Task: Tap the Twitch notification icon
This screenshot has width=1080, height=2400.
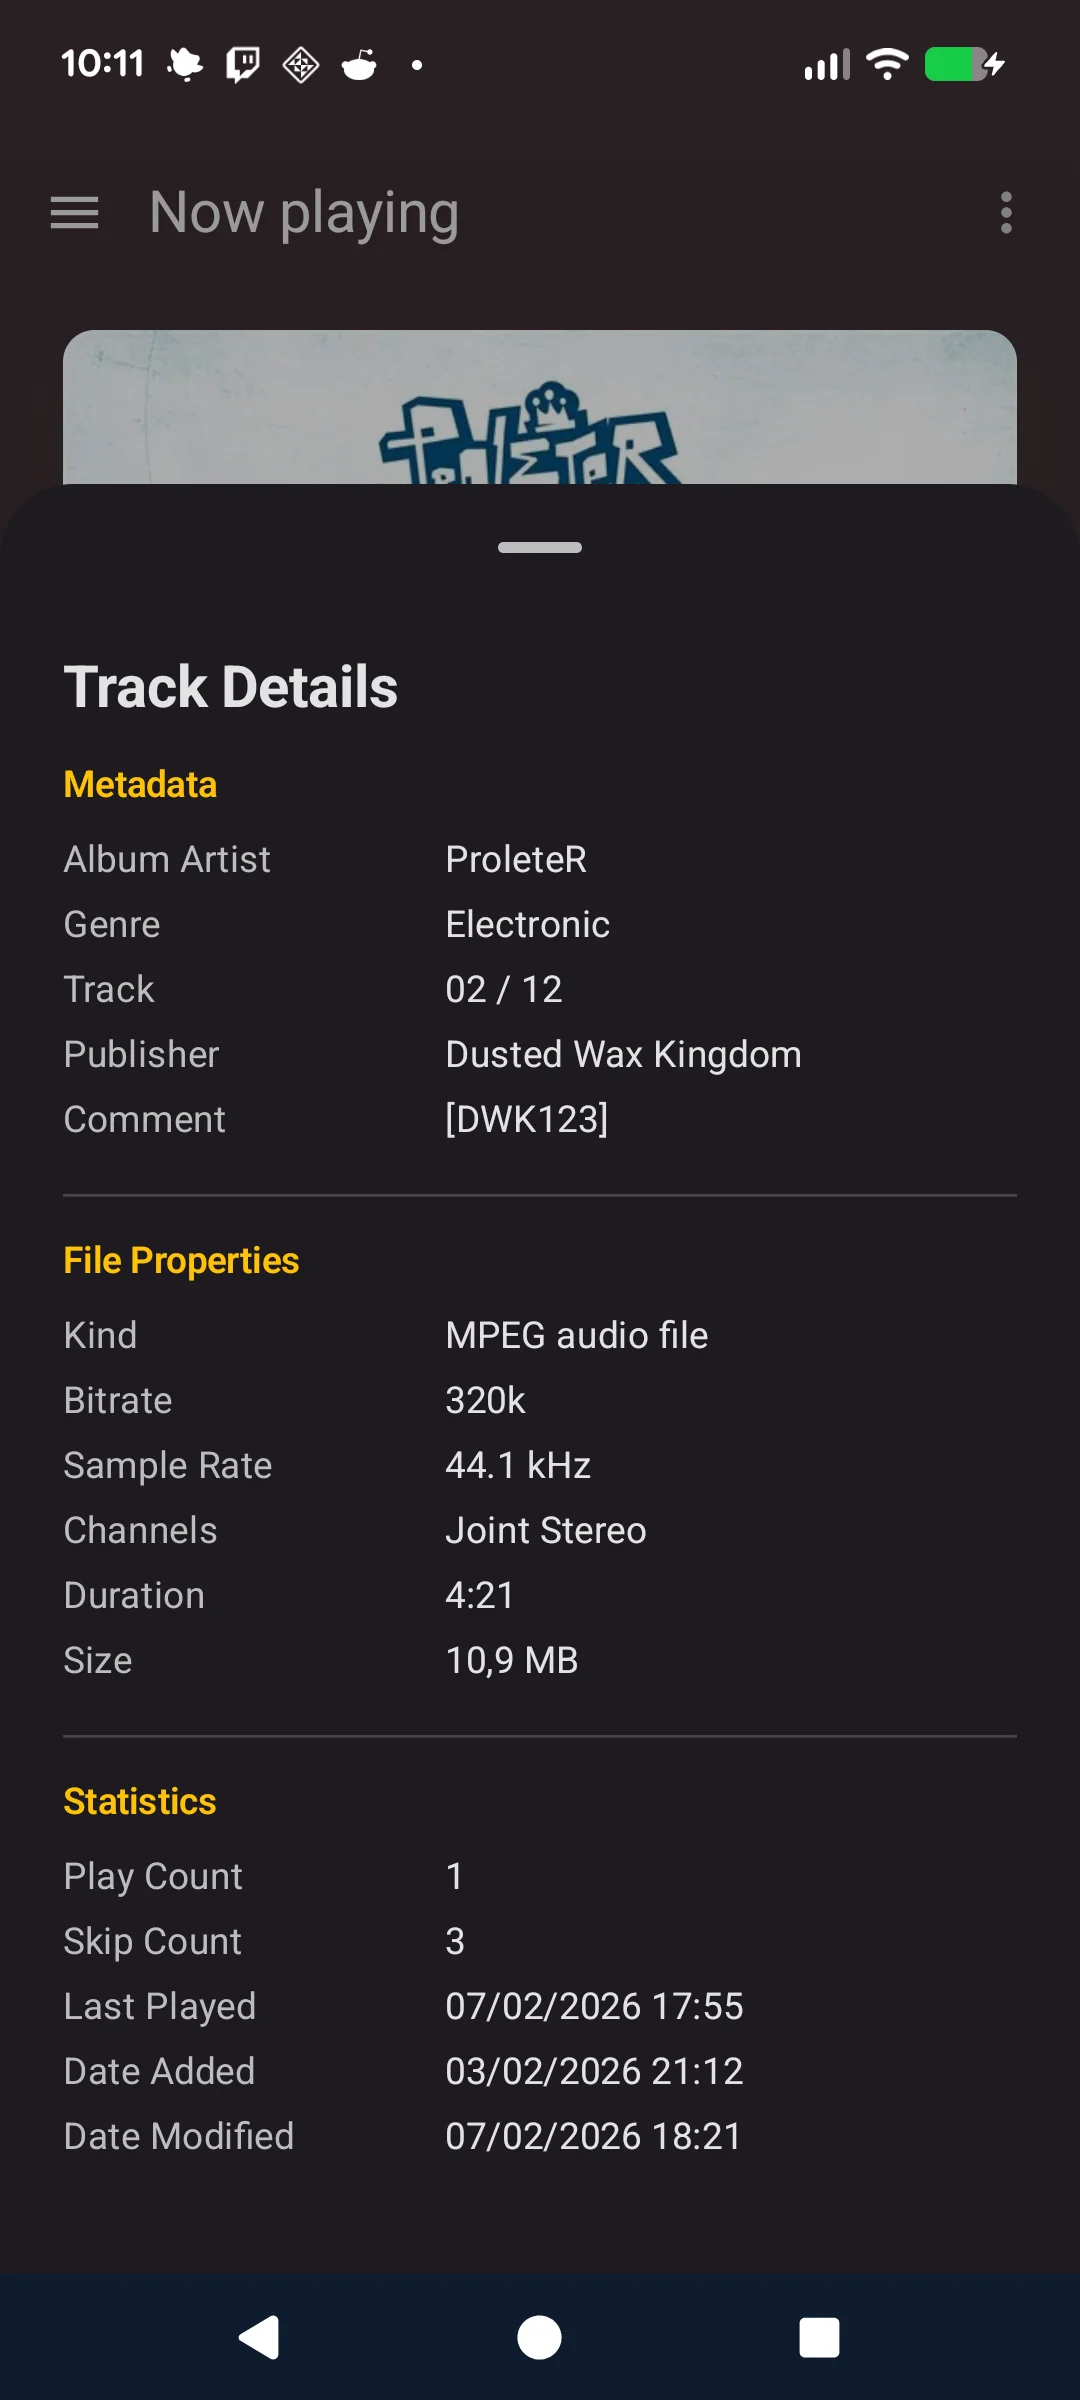Action: pyautogui.click(x=240, y=64)
